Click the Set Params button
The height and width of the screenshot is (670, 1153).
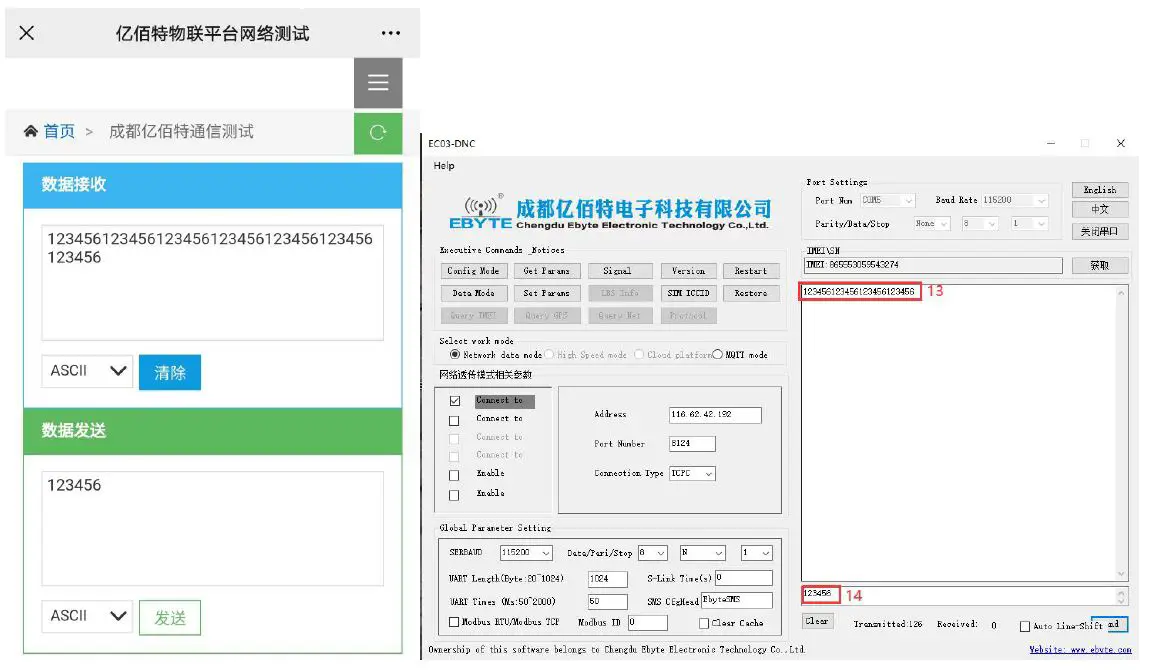[546, 293]
